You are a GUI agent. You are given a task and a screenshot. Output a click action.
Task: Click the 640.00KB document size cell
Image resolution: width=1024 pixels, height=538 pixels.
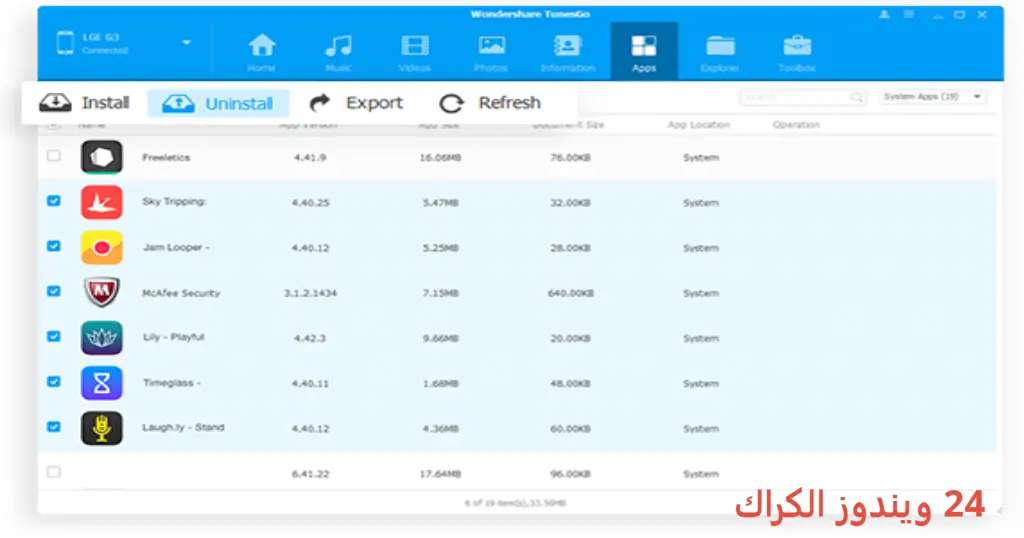(571, 293)
